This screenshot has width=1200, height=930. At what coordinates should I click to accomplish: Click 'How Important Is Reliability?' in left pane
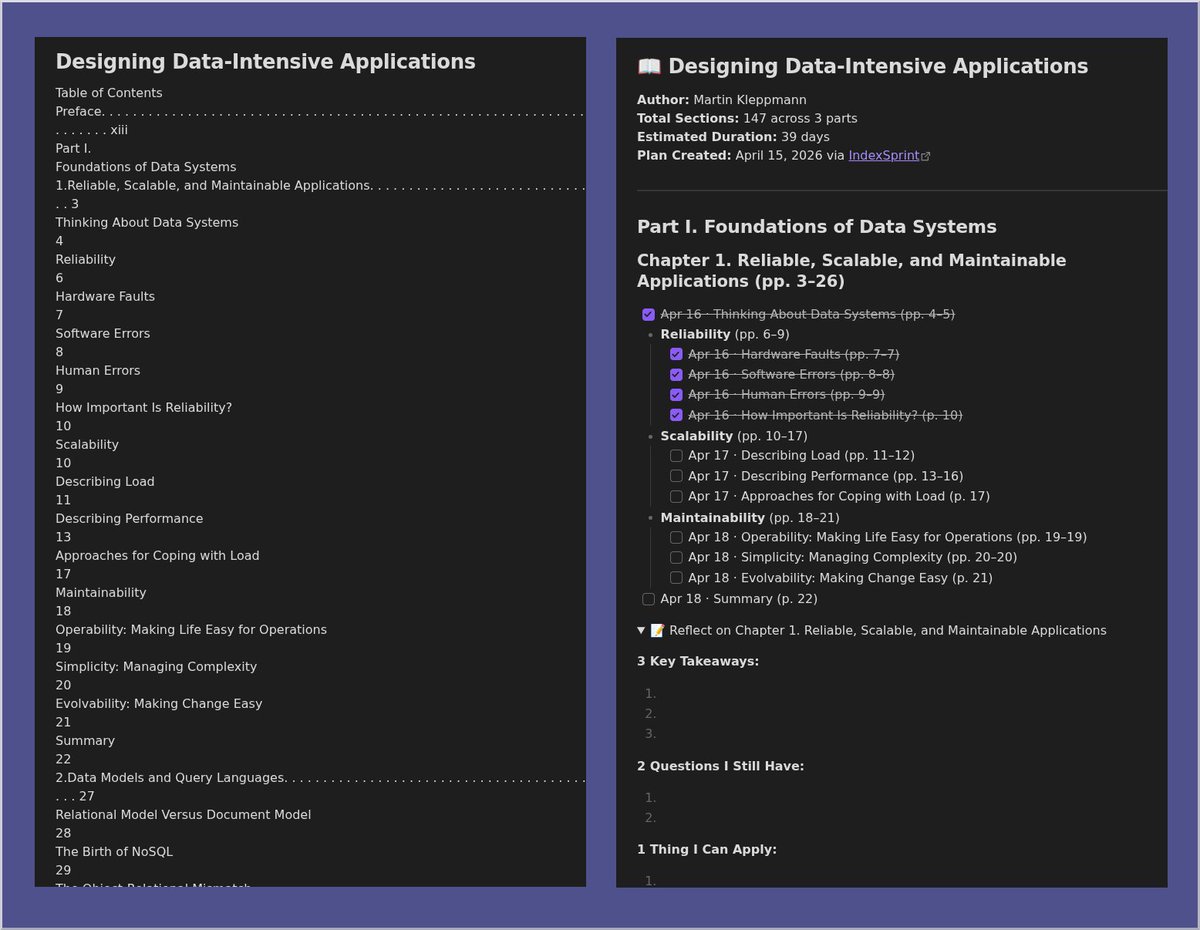[144, 407]
